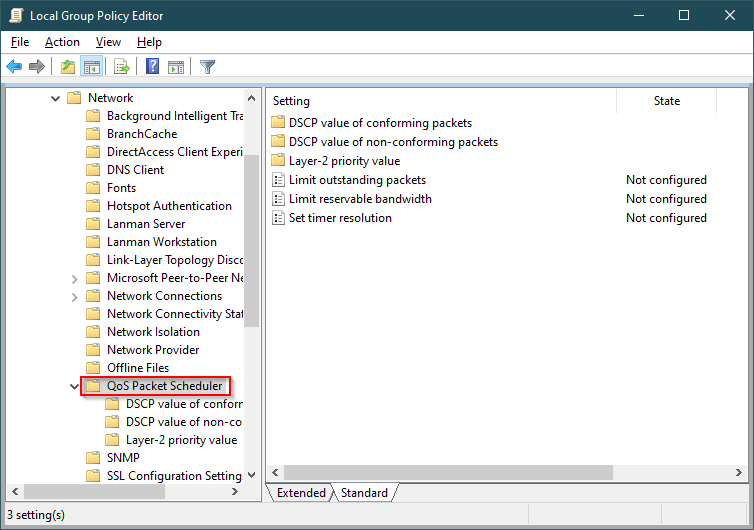The width and height of the screenshot is (754, 530).
Task: Click the Filter funnel toolbar icon
Action: [x=207, y=67]
